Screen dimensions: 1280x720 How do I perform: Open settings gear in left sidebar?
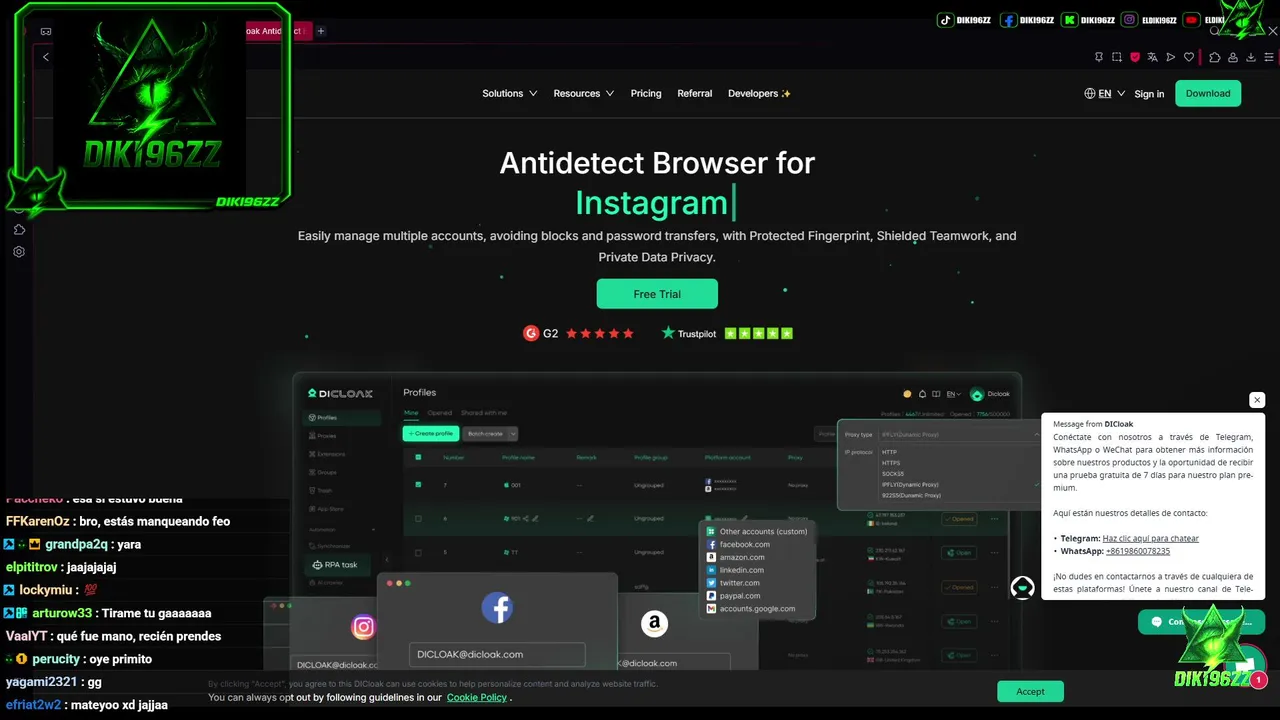pyautogui.click(x=19, y=252)
